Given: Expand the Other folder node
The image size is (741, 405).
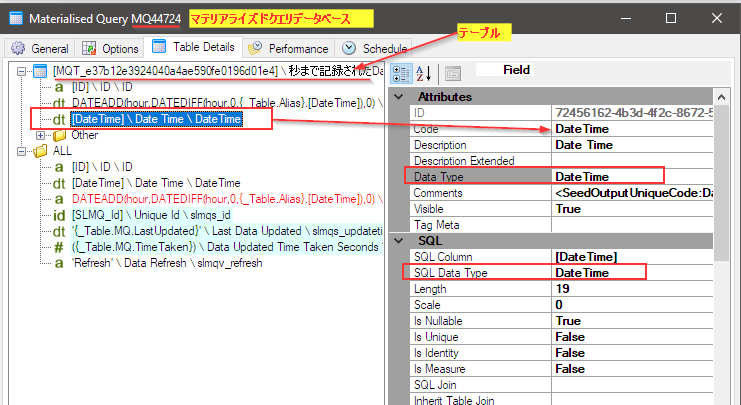Looking at the screenshot, I should (x=41, y=136).
